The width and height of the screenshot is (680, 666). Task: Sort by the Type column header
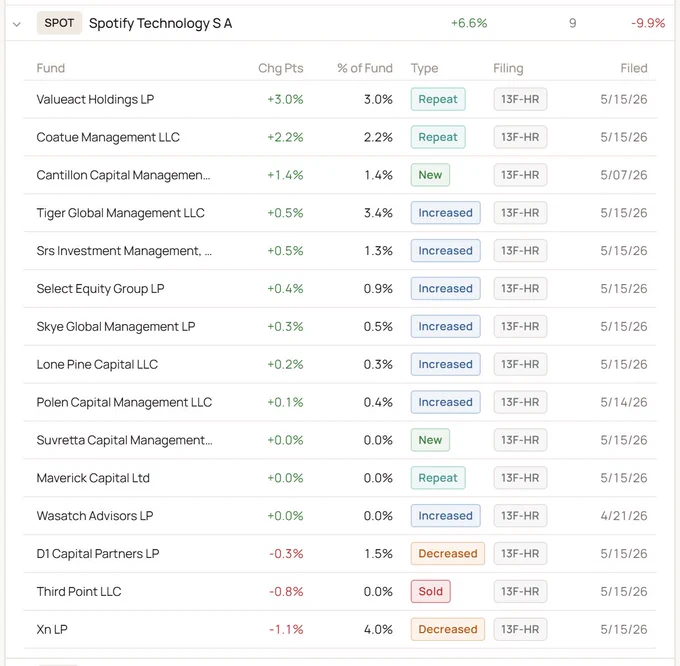[425, 68]
